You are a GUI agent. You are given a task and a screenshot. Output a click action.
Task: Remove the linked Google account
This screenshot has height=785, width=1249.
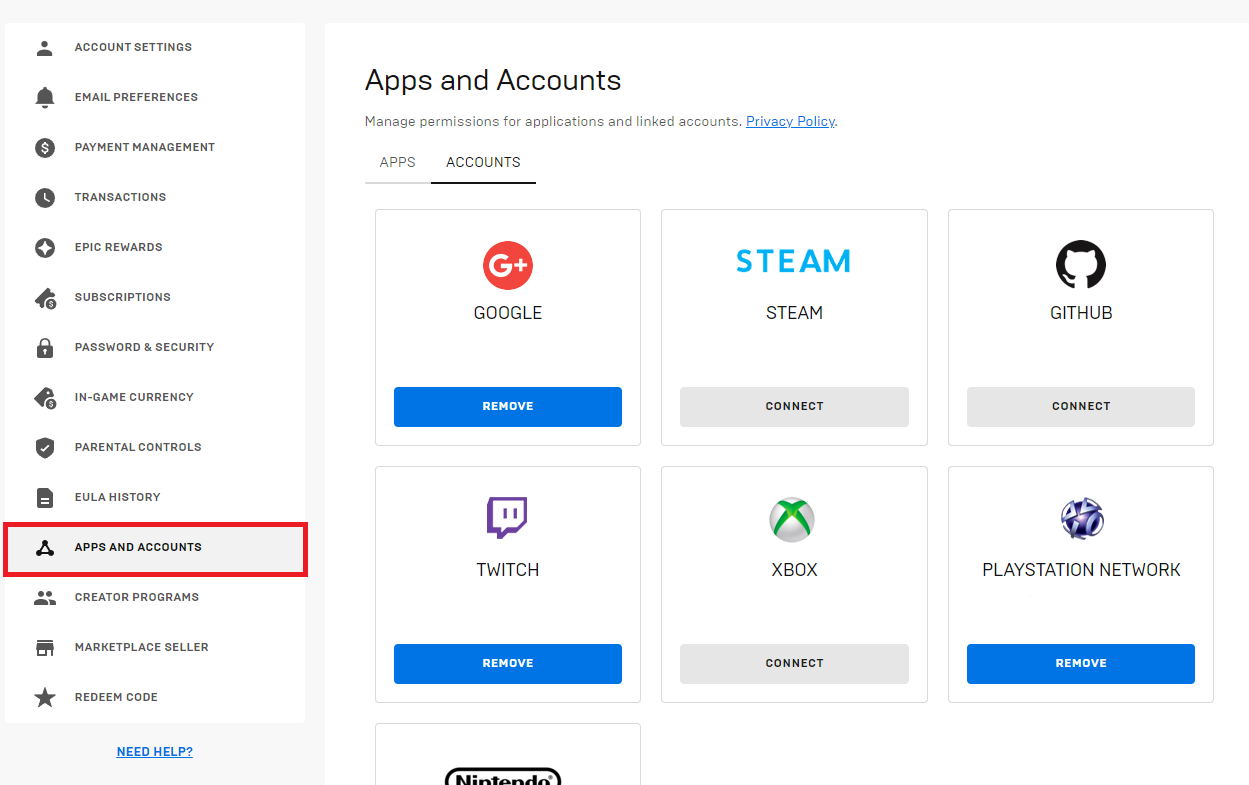507,407
